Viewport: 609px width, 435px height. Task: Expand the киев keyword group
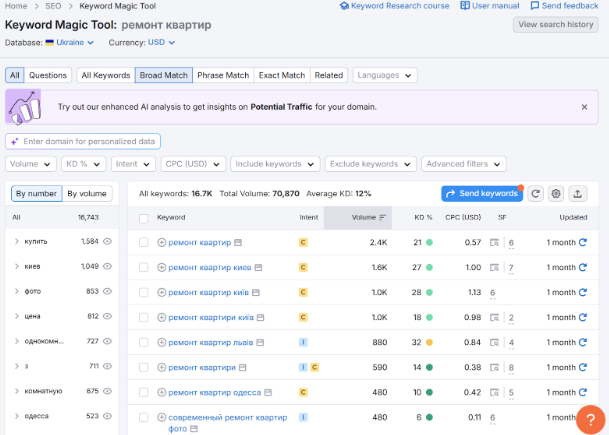[17, 266]
